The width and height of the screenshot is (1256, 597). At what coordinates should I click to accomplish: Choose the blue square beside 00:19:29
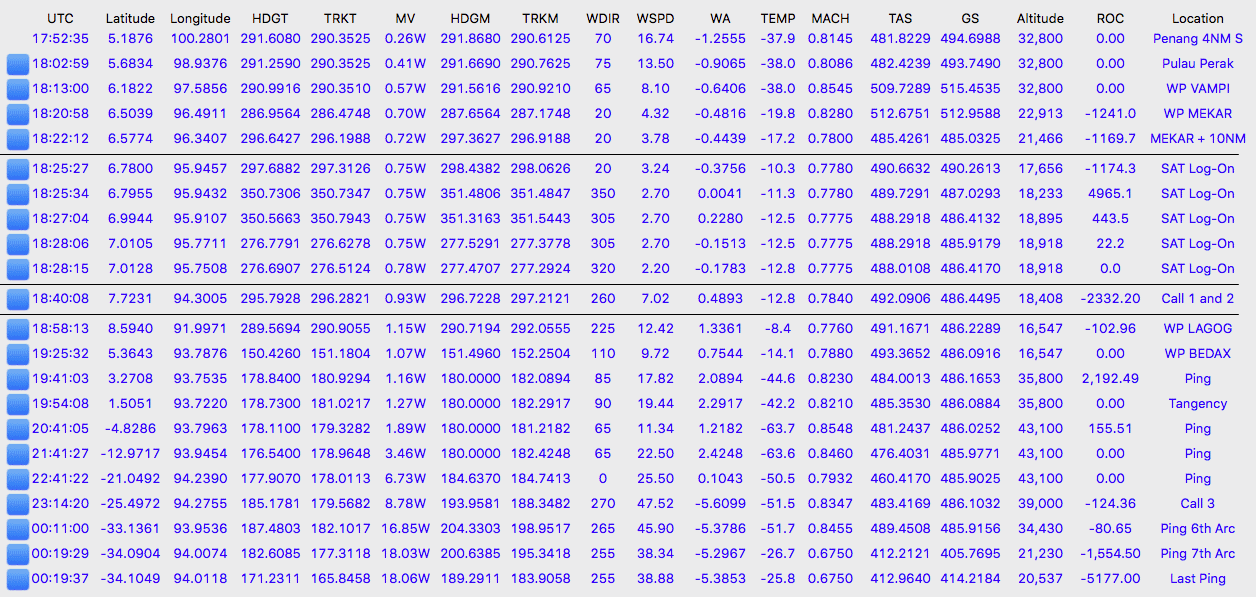tap(18, 555)
